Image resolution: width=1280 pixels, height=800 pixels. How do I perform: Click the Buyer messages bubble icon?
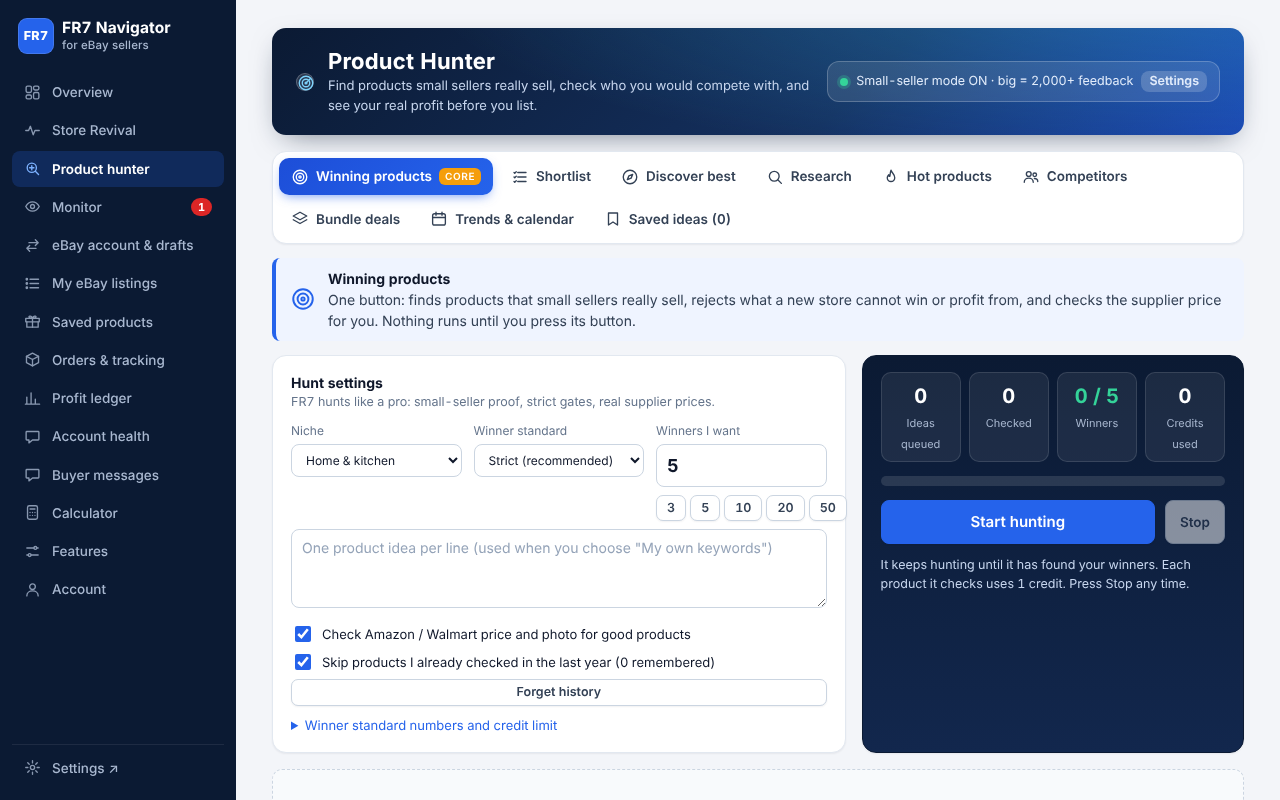point(33,475)
